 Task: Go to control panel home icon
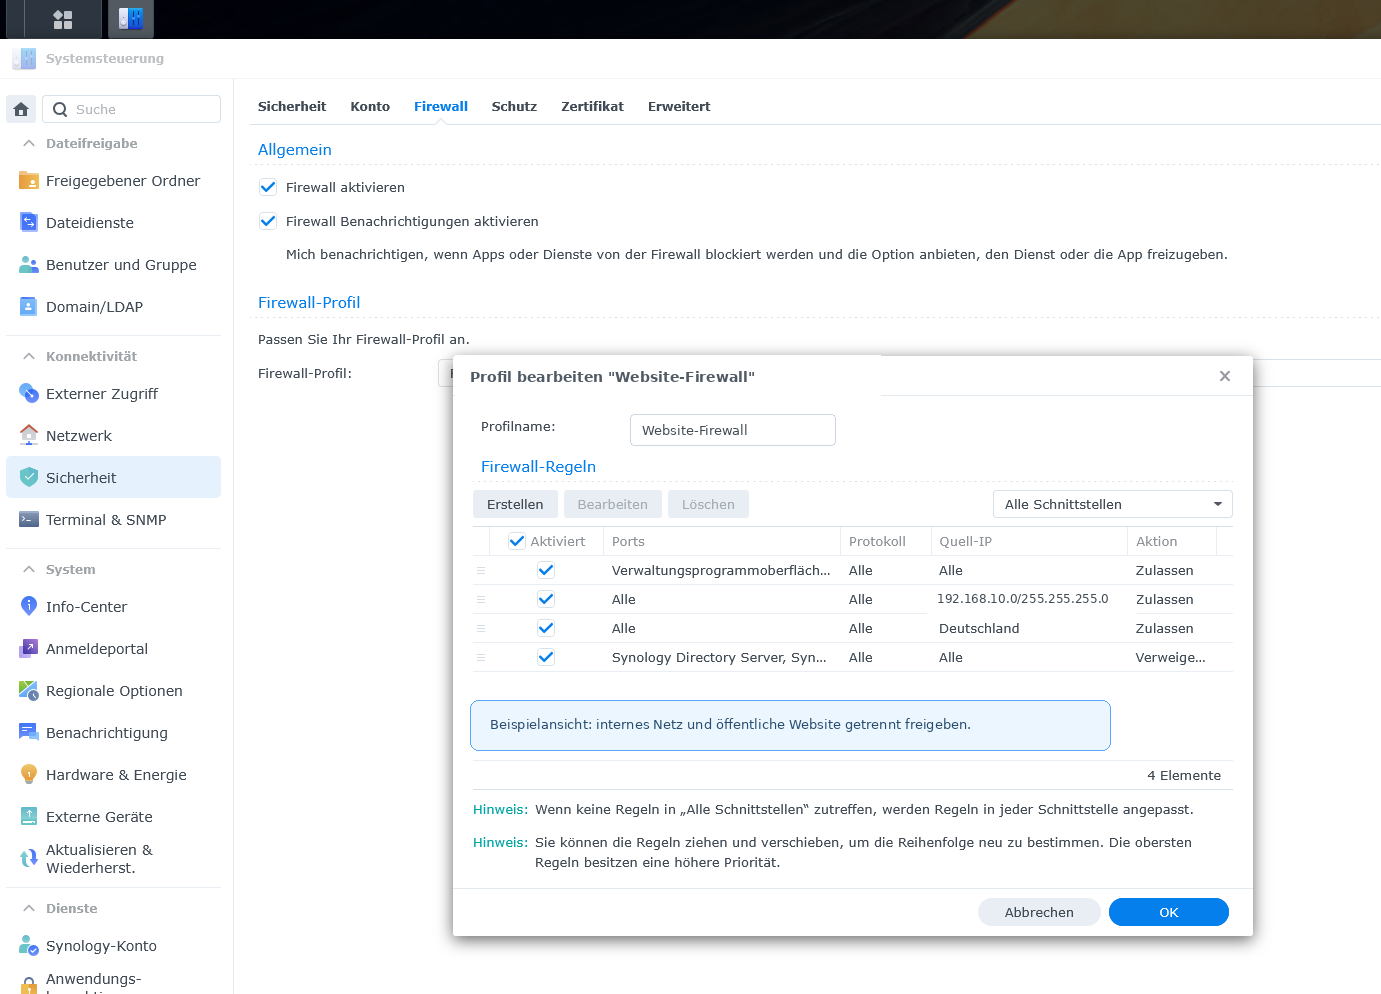[21, 109]
